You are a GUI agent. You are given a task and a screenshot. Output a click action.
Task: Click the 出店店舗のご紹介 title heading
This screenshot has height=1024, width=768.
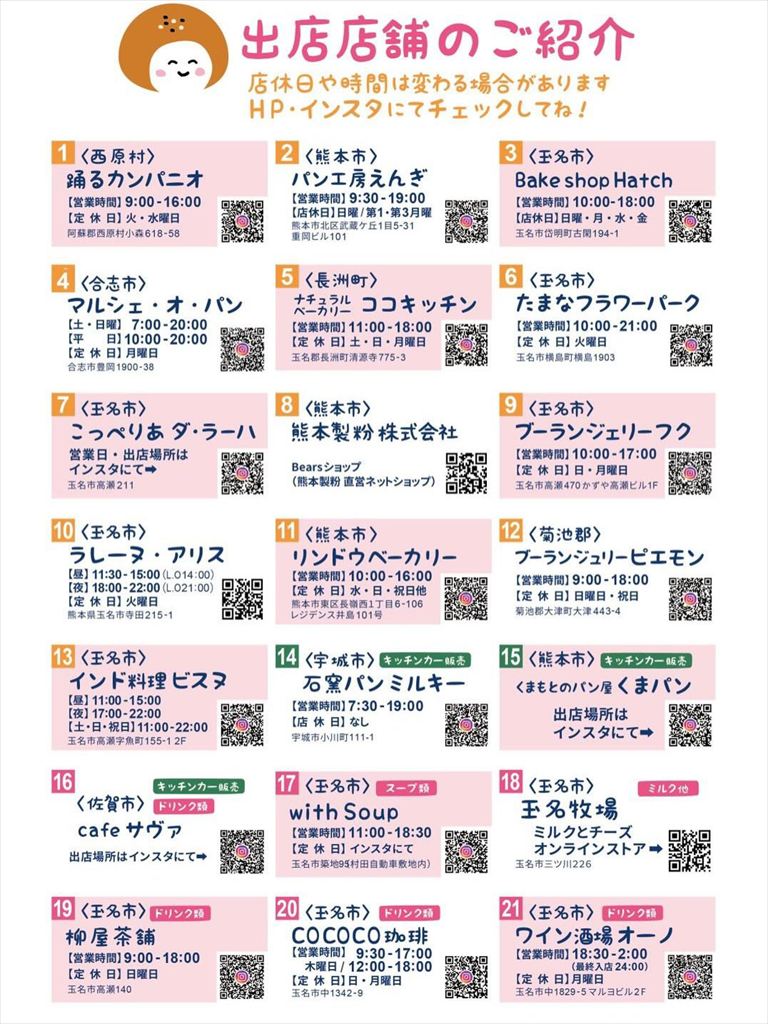tap(438, 41)
